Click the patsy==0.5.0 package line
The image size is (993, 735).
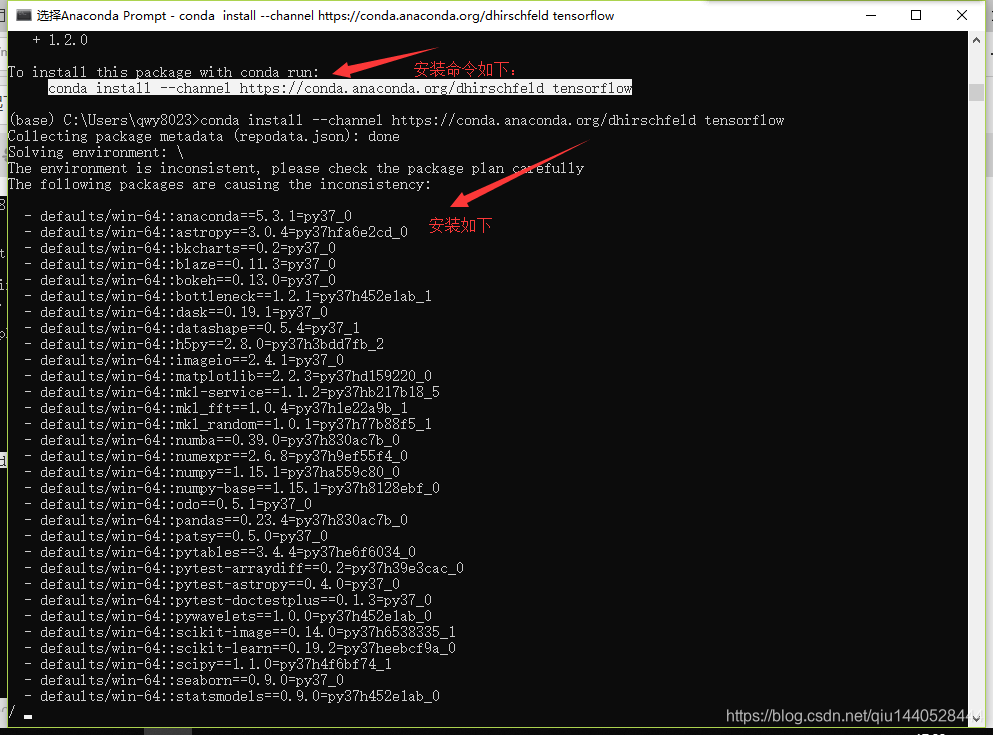click(x=176, y=536)
